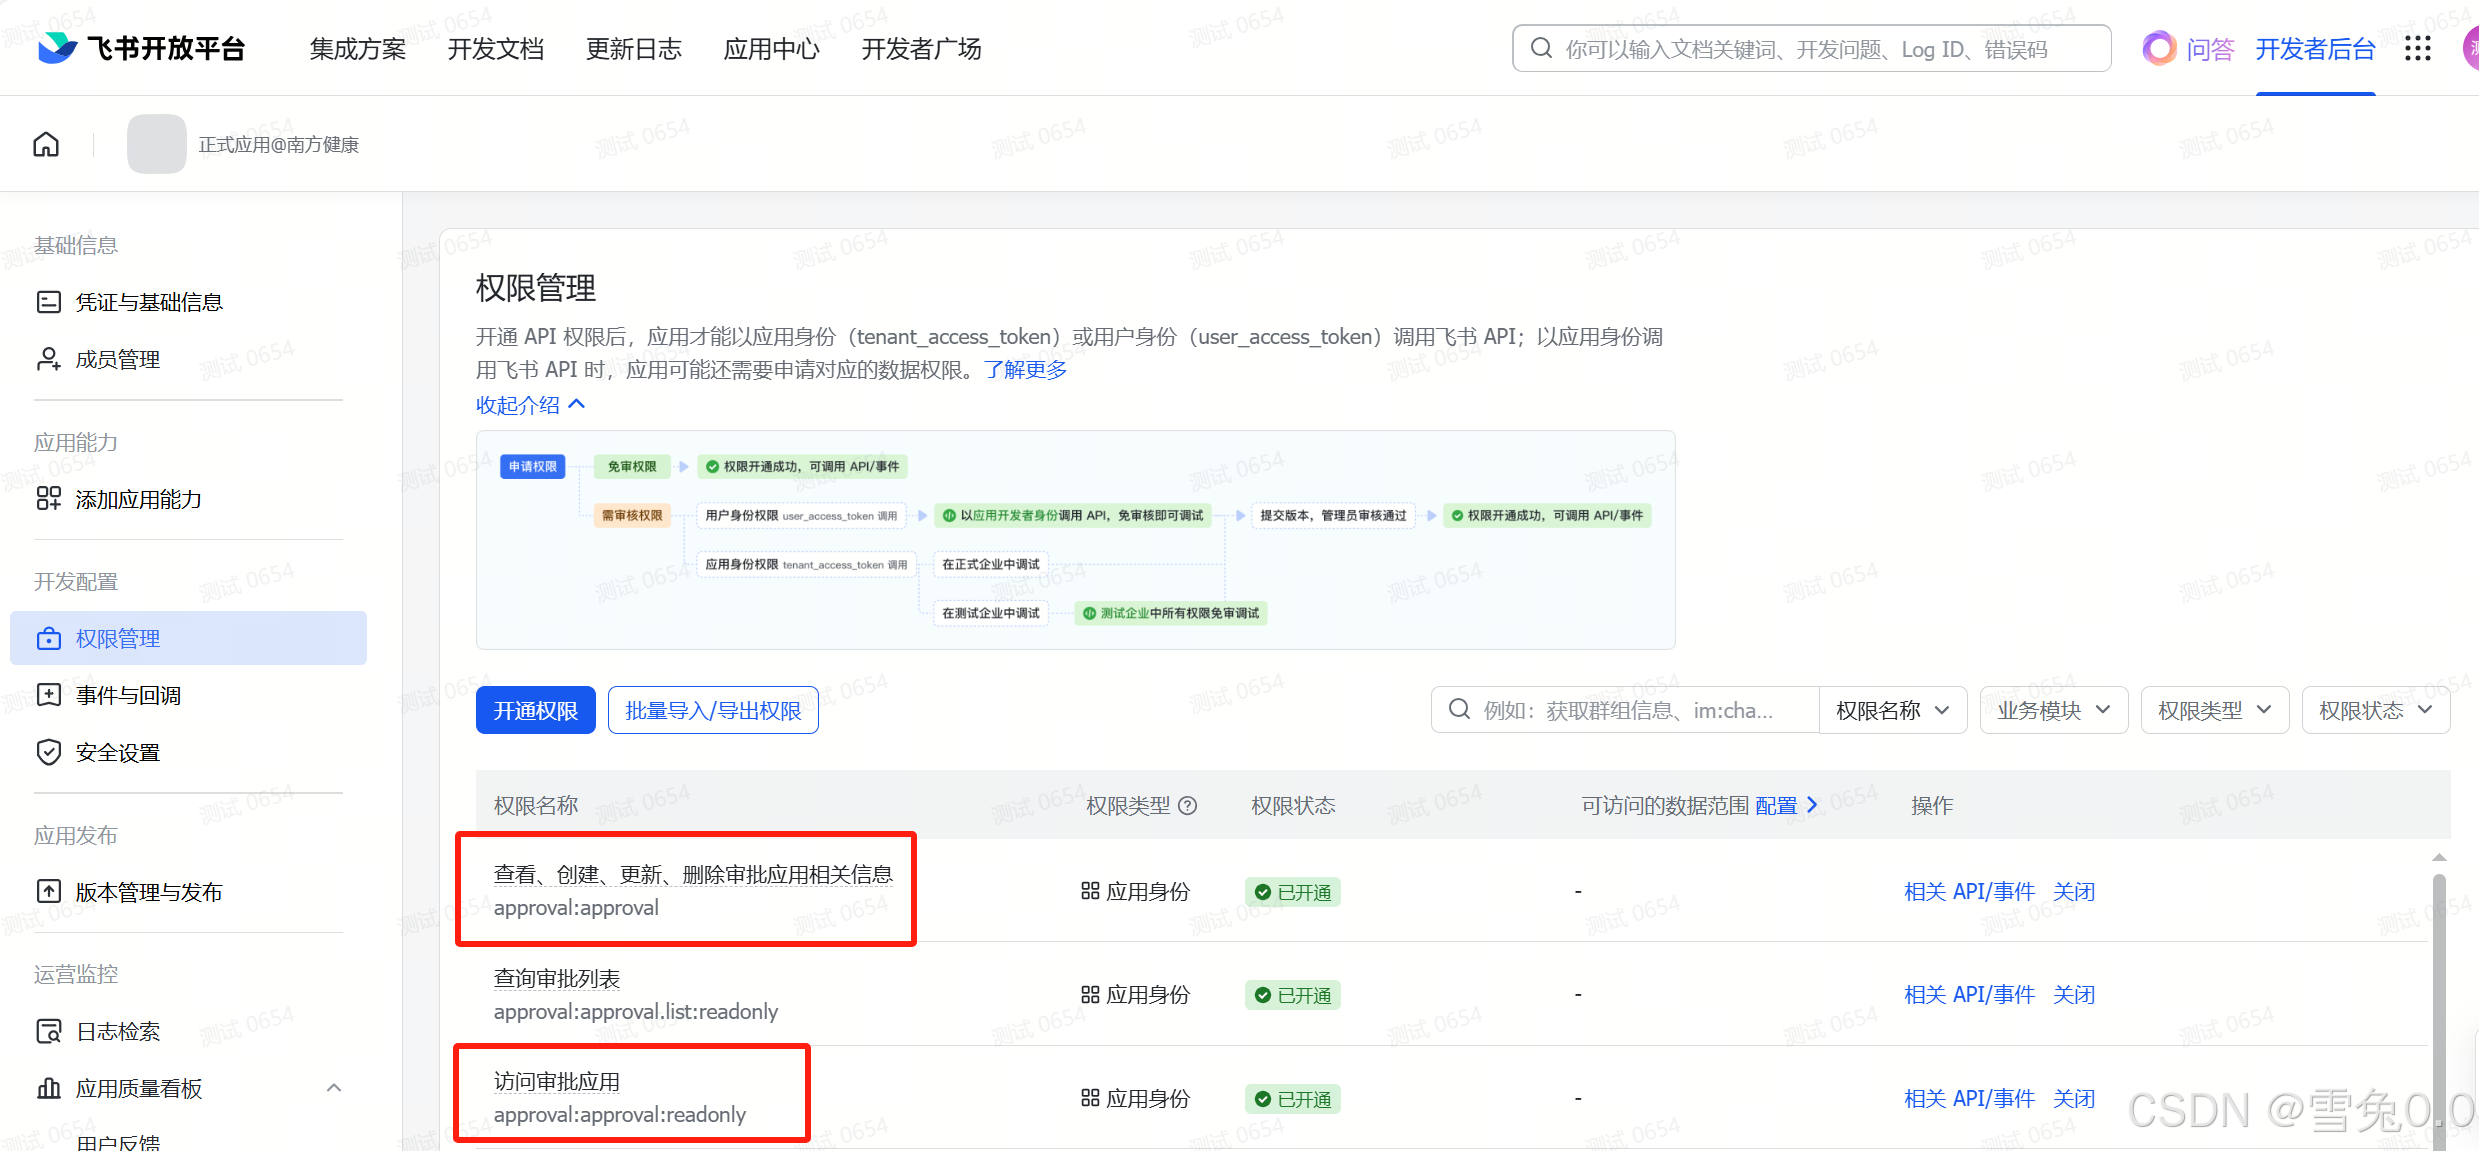Open 开发文档 in top navigation
Screen dimensions: 2479x1151
coord(496,49)
